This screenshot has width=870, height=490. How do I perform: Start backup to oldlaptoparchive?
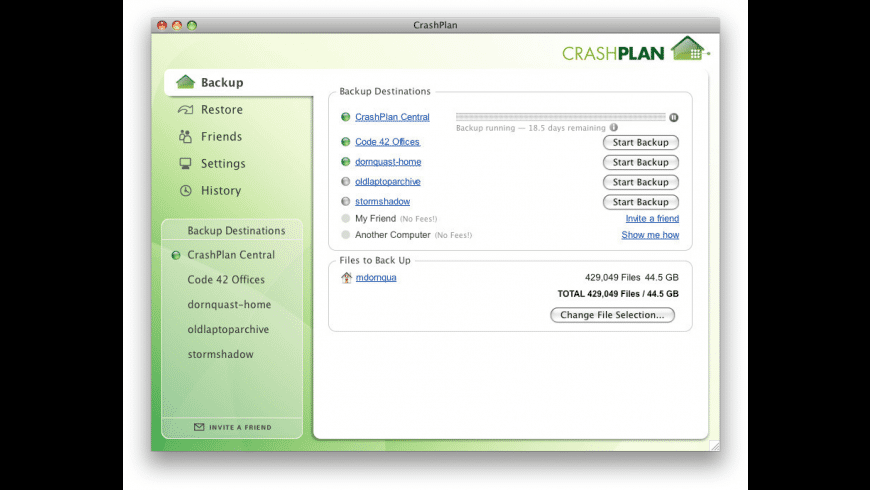click(x=641, y=183)
